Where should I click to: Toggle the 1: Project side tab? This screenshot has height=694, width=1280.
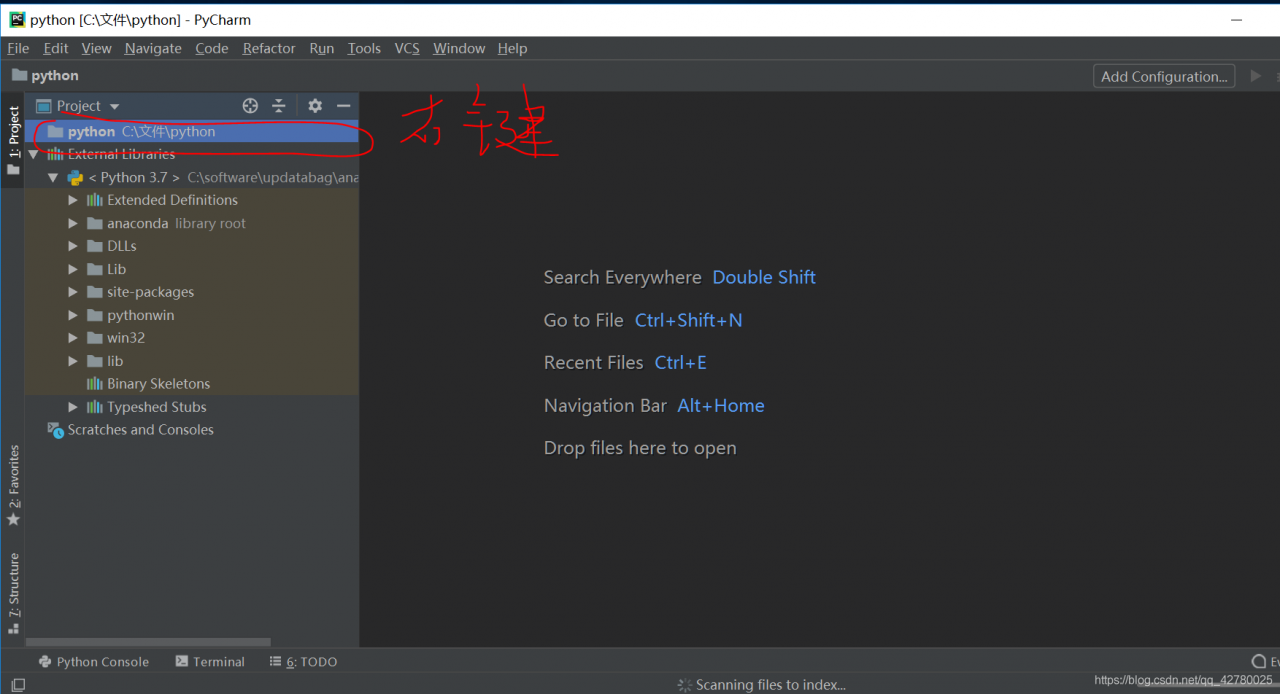point(13,141)
